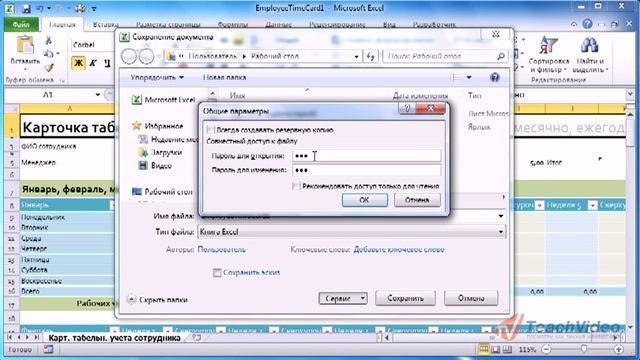Click the Format Painter brush icon
Viewport: 640px width, 360px height.
[49, 67]
